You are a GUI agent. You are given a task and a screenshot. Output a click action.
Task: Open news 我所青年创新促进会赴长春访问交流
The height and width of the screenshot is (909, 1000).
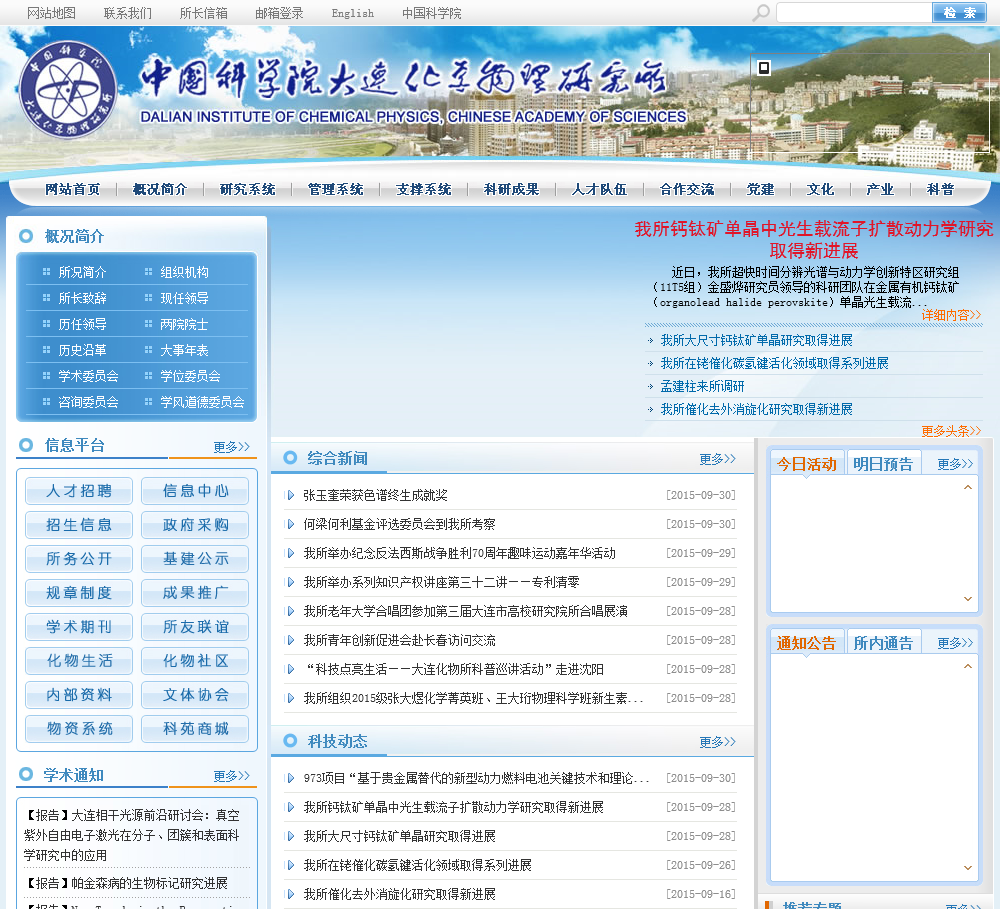pos(399,640)
